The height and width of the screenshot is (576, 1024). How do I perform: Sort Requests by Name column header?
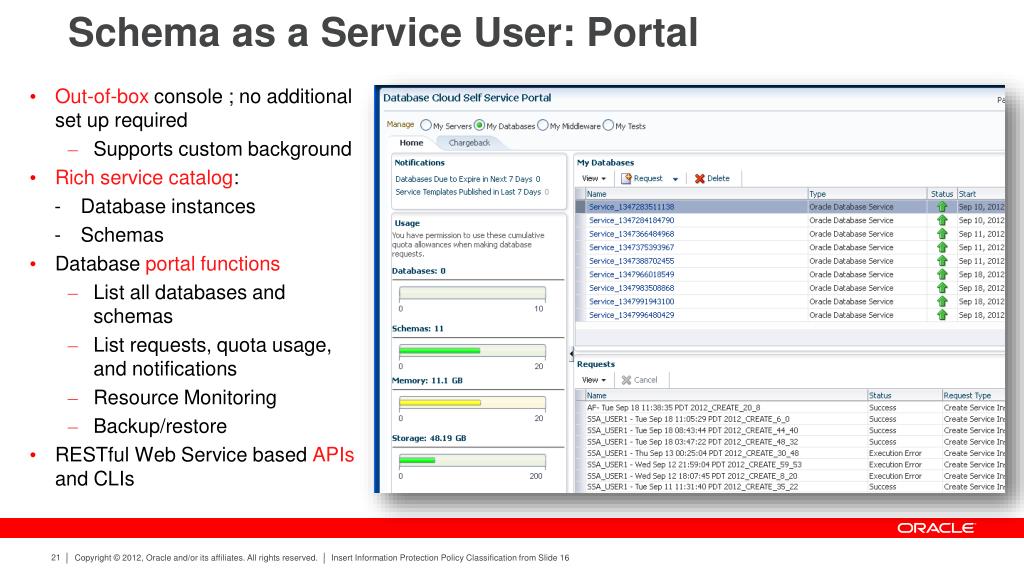725,395
